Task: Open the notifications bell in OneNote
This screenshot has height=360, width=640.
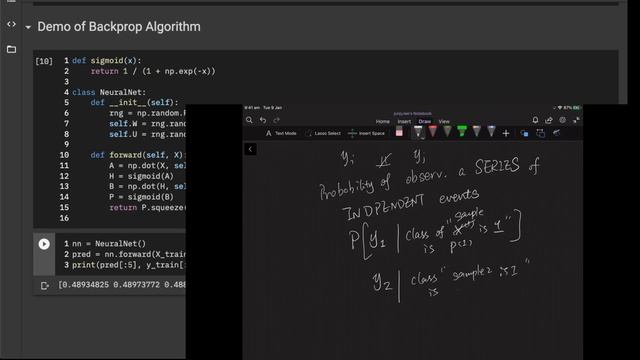Action: (535, 120)
